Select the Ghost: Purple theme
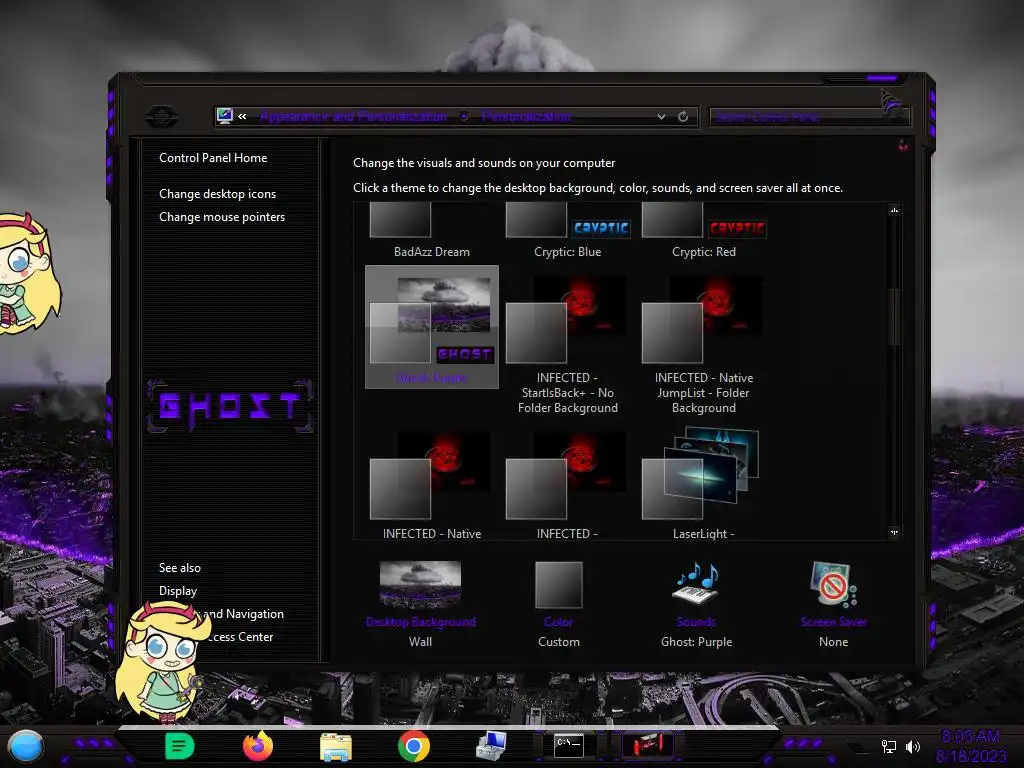Image resolution: width=1024 pixels, height=768 pixels. [432, 327]
